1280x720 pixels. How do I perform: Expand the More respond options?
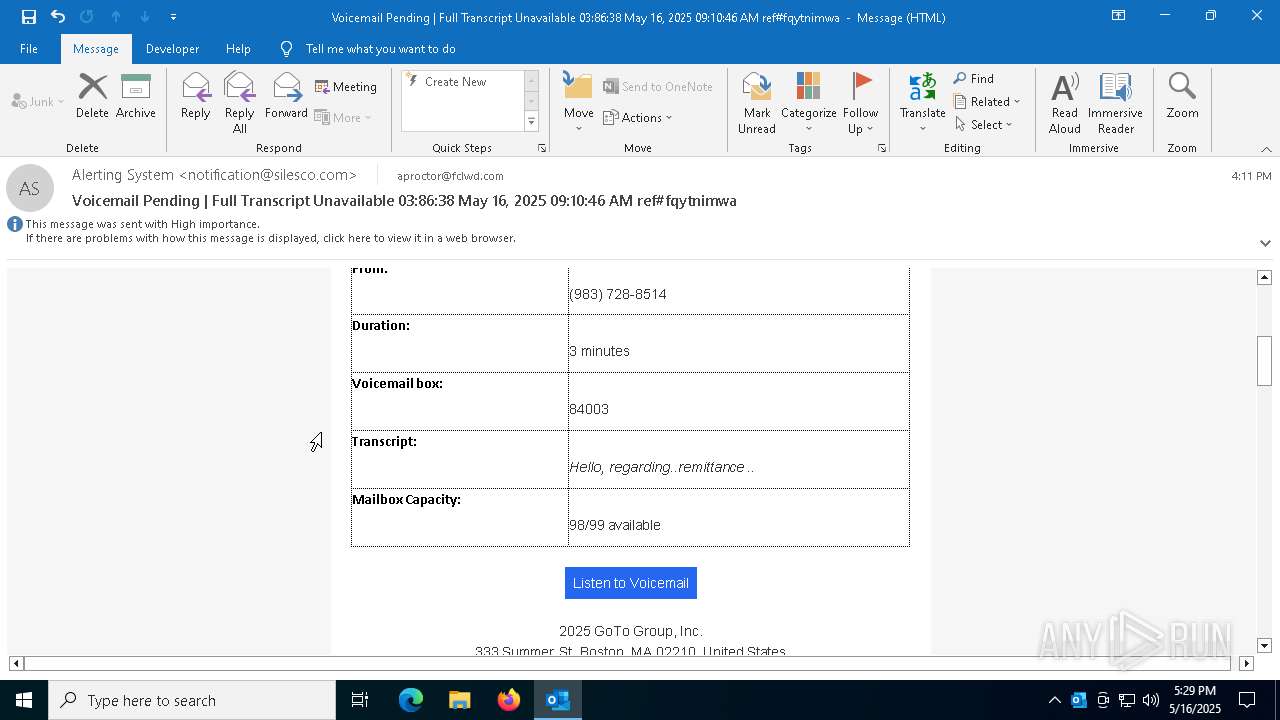click(x=344, y=117)
